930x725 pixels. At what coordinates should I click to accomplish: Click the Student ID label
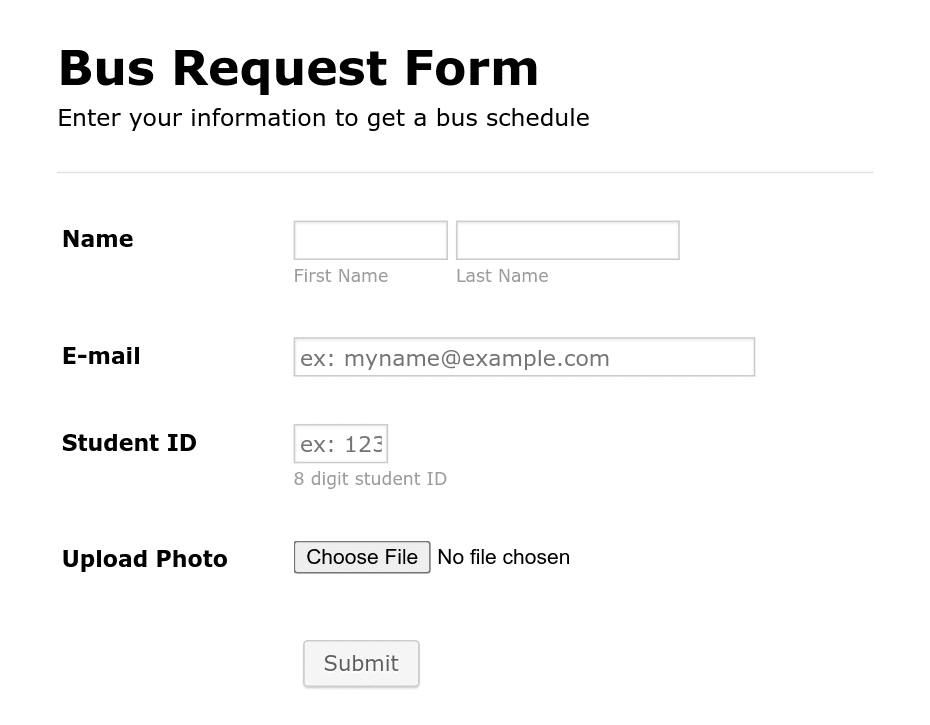129,443
